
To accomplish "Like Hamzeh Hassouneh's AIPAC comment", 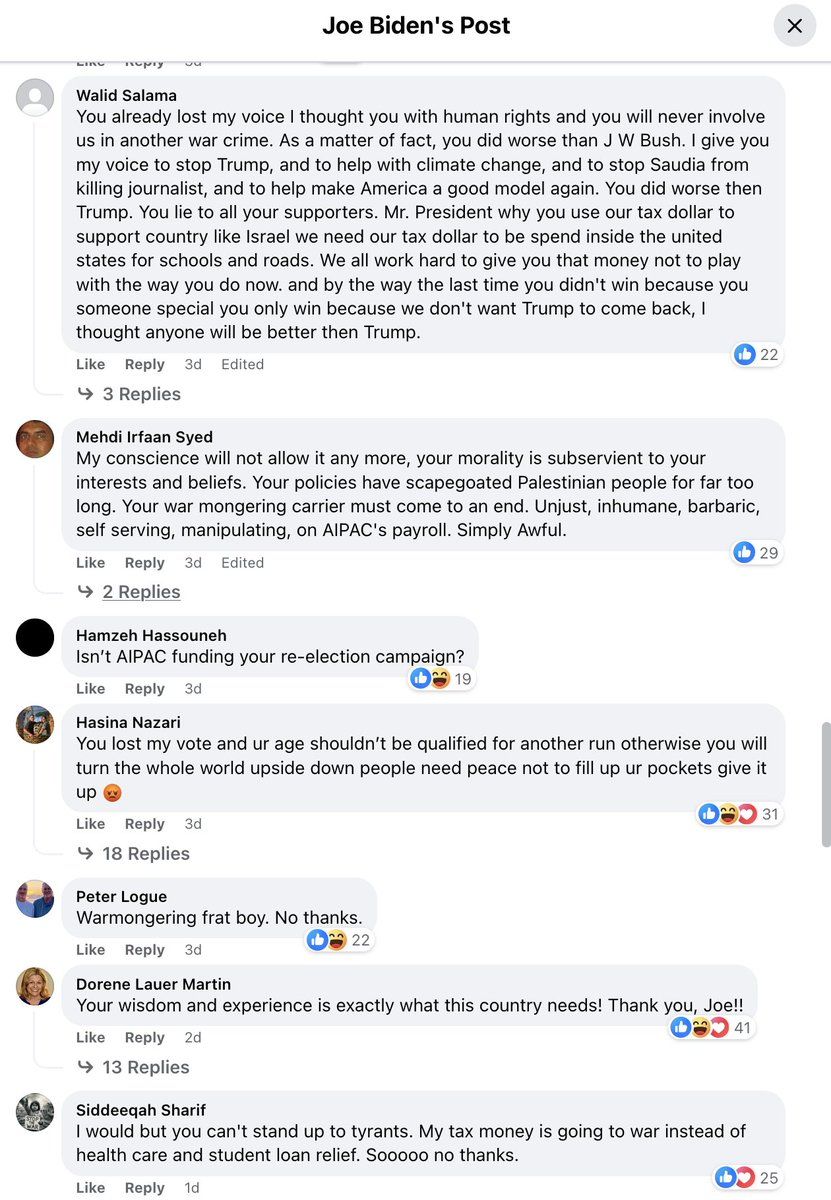I will point(90,688).
